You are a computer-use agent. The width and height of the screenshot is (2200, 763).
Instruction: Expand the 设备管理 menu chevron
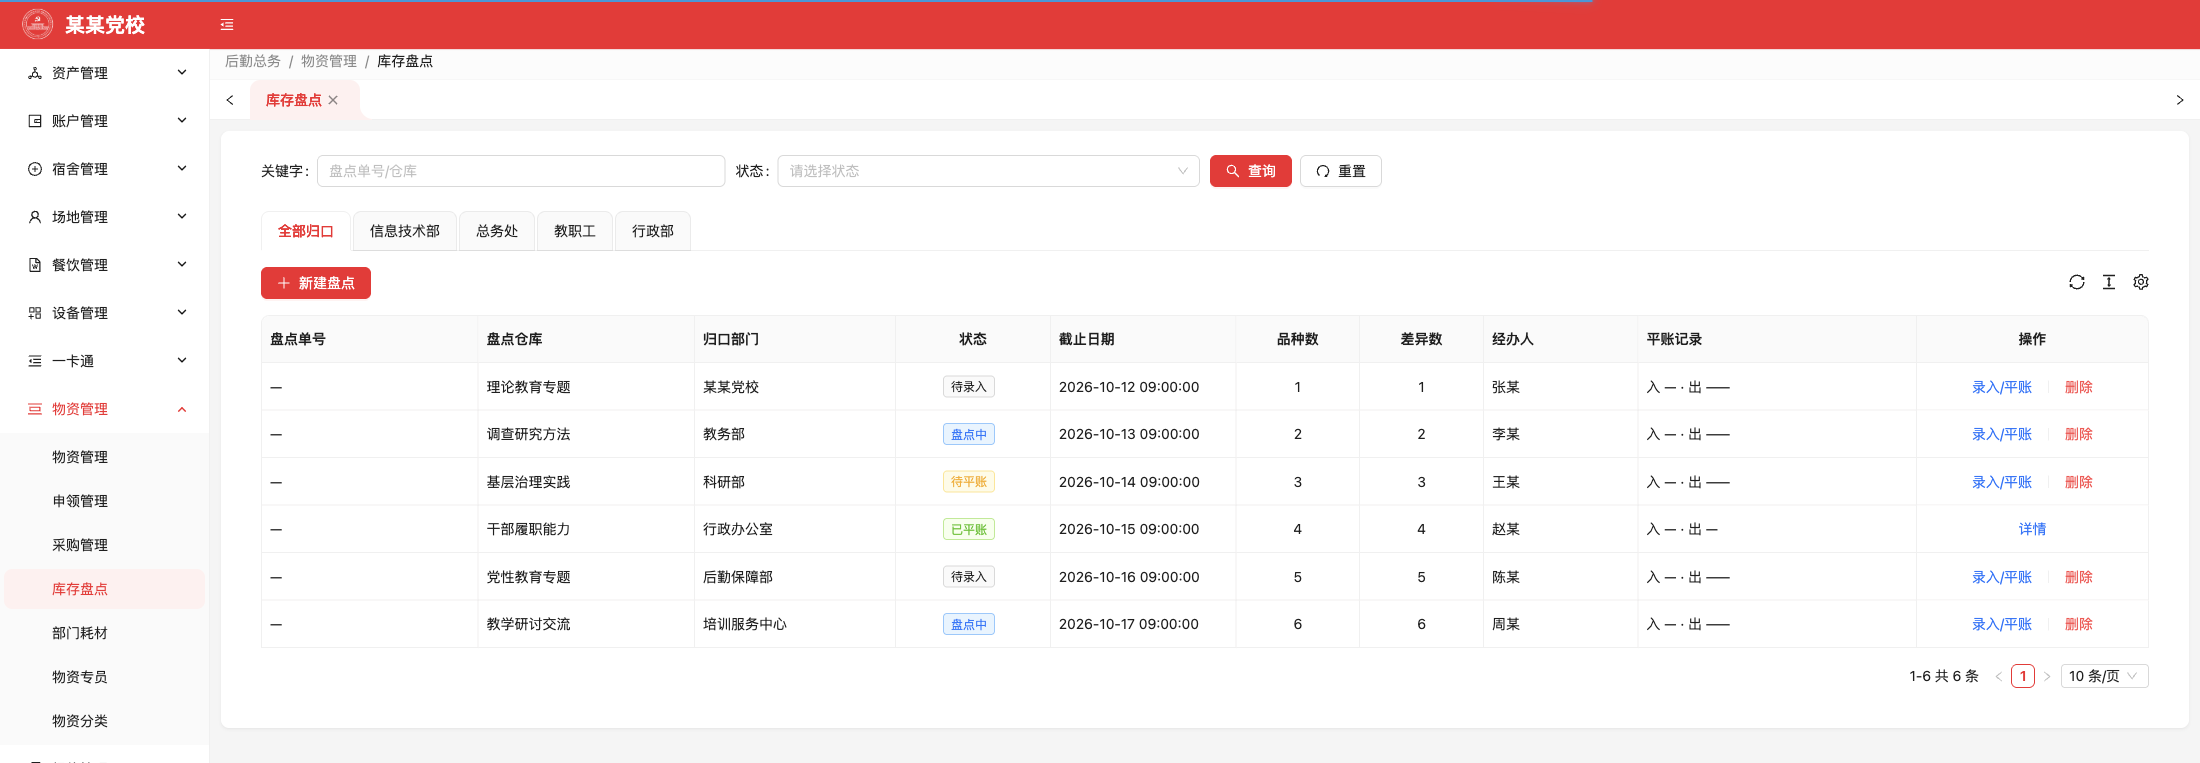click(x=182, y=312)
